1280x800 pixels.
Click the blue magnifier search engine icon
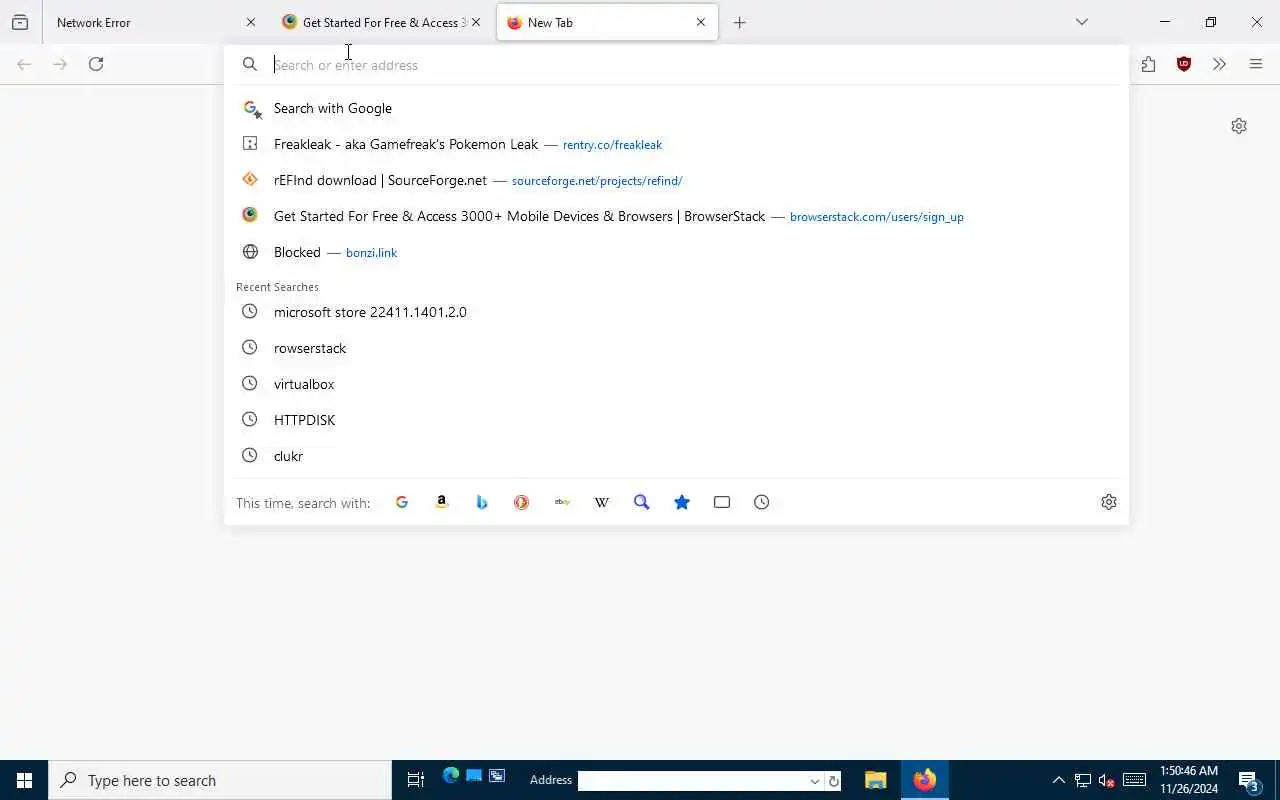pos(642,502)
